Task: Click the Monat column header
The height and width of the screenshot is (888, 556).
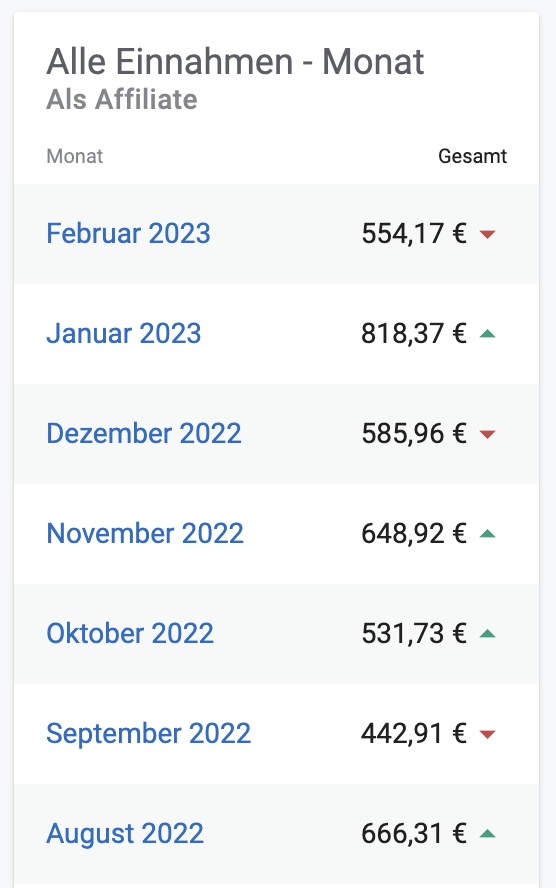Action: pos(75,156)
